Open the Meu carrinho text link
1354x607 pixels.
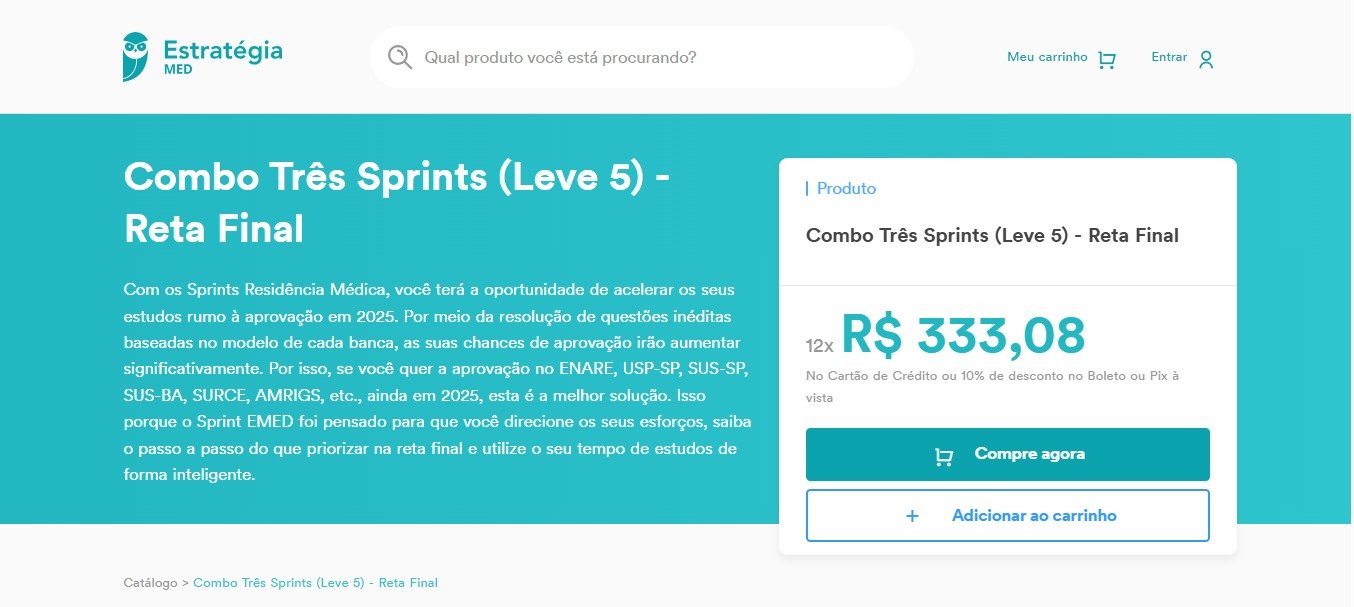[x=1046, y=57]
